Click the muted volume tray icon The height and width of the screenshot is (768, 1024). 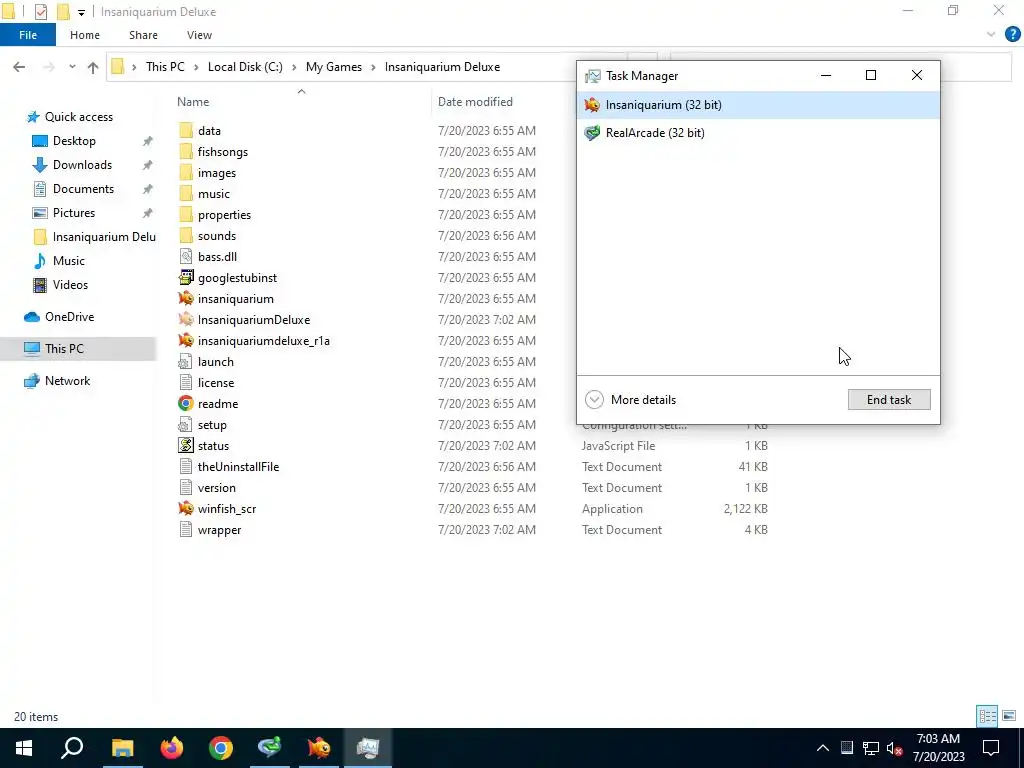pos(894,748)
